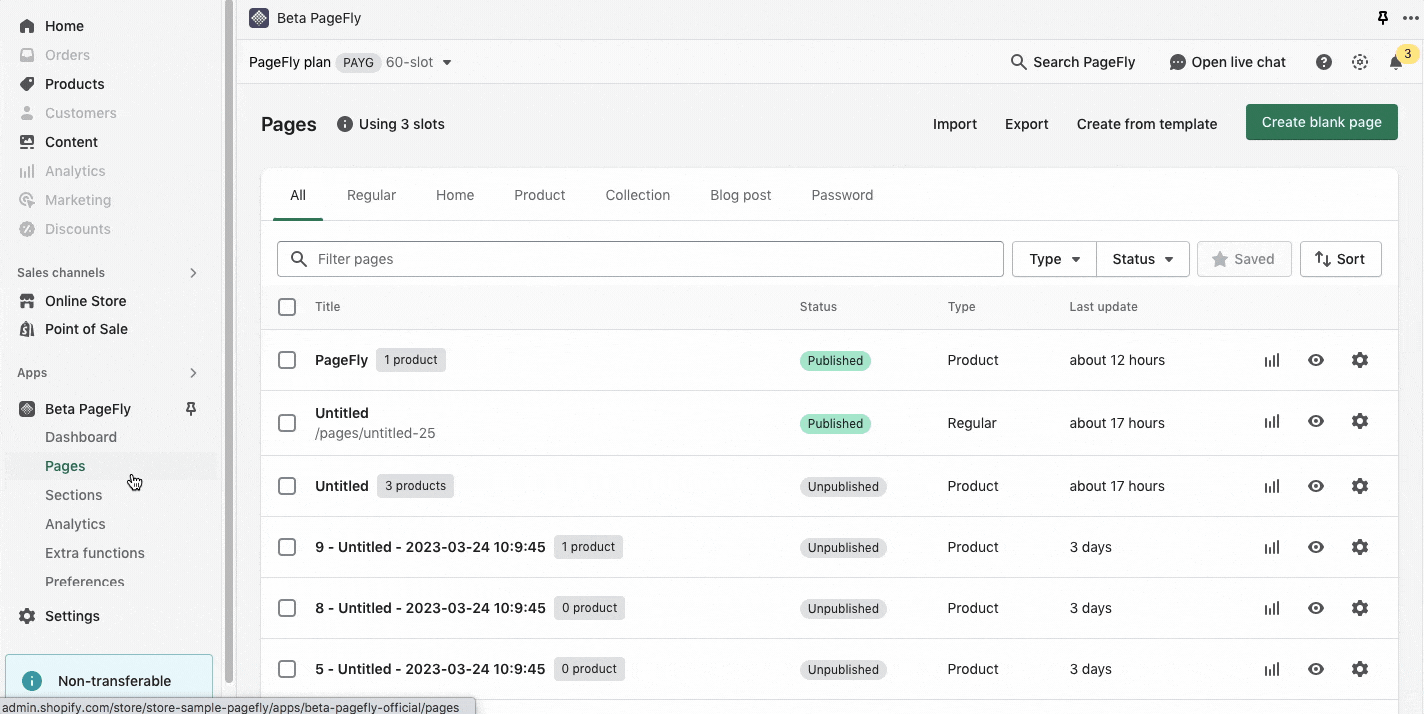Open analytics chart for Untitled 3 products row
The width and height of the screenshot is (1424, 714).
click(1272, 486)
